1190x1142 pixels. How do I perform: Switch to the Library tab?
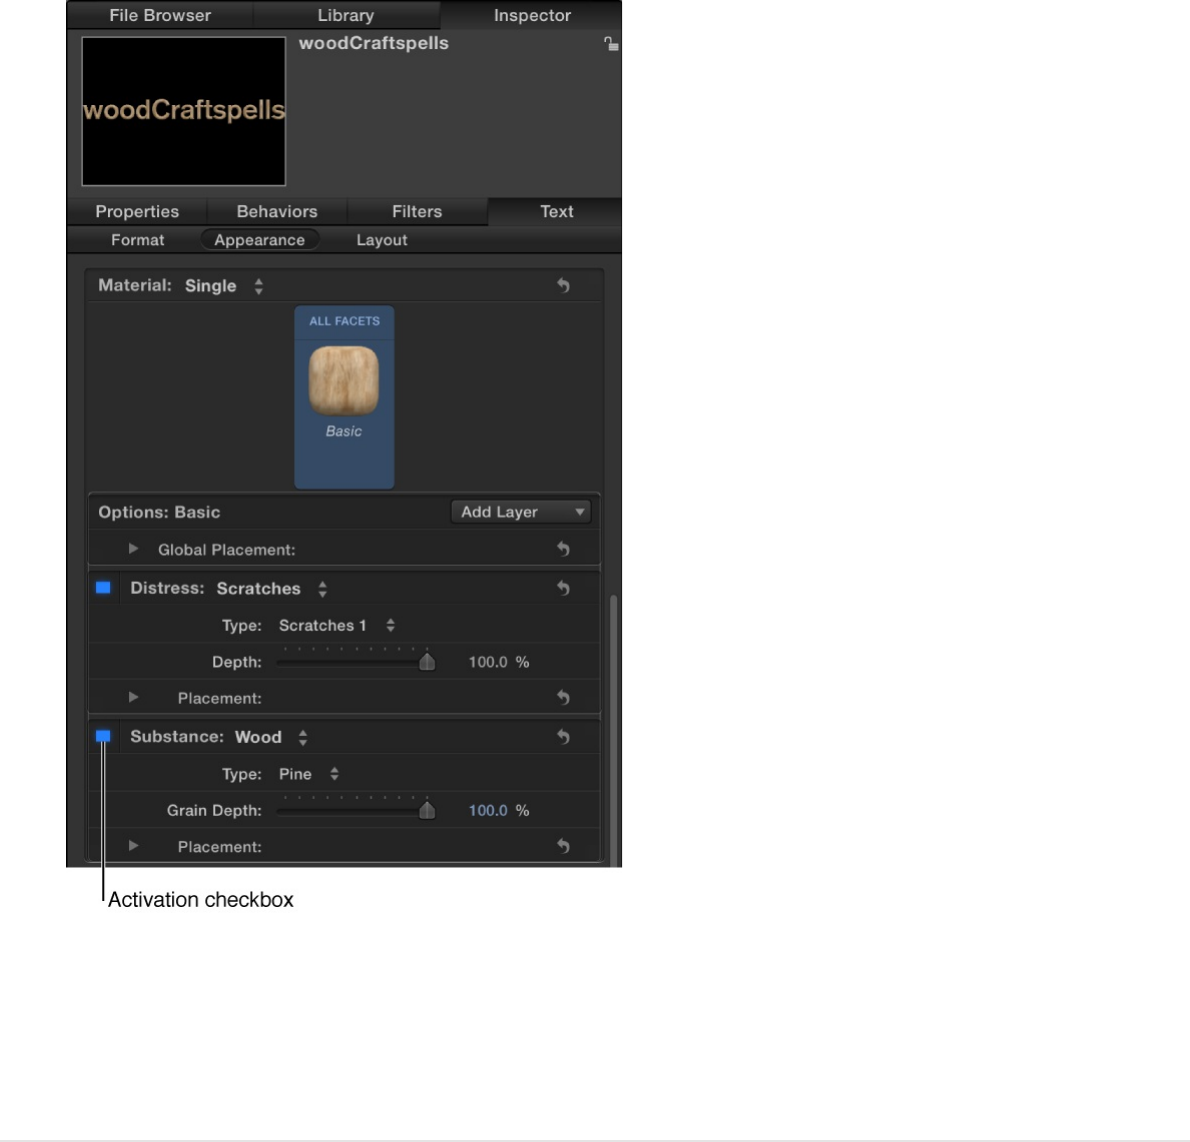click(346, 15)
